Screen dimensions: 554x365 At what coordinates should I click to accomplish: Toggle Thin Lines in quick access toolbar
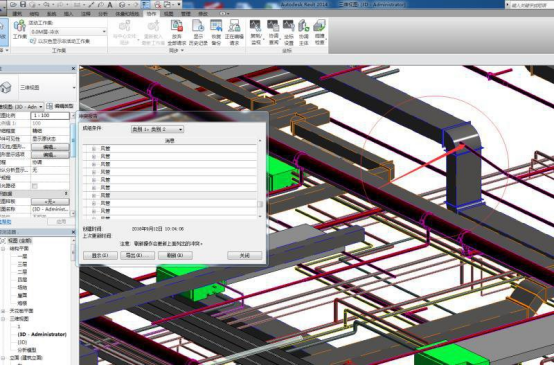pos(146,4)
